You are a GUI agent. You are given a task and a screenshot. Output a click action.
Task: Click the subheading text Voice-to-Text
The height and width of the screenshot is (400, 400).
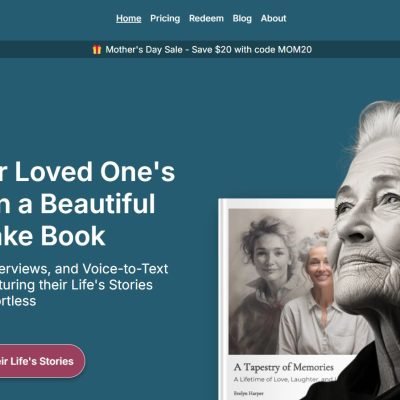click(x=125, y=269)
